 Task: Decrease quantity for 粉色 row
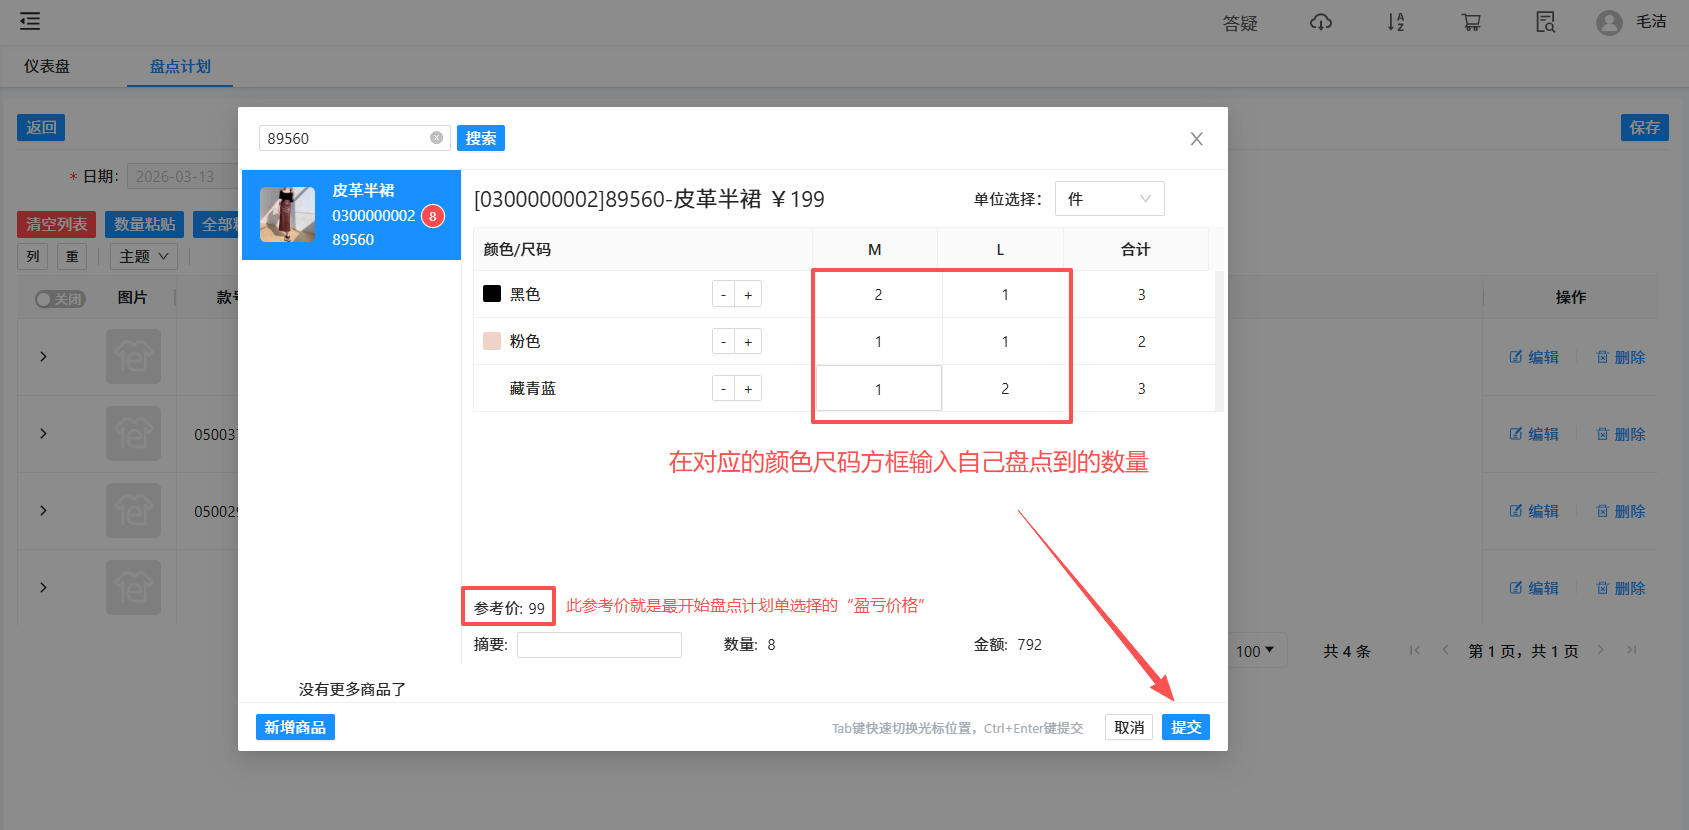pos(723,341)
